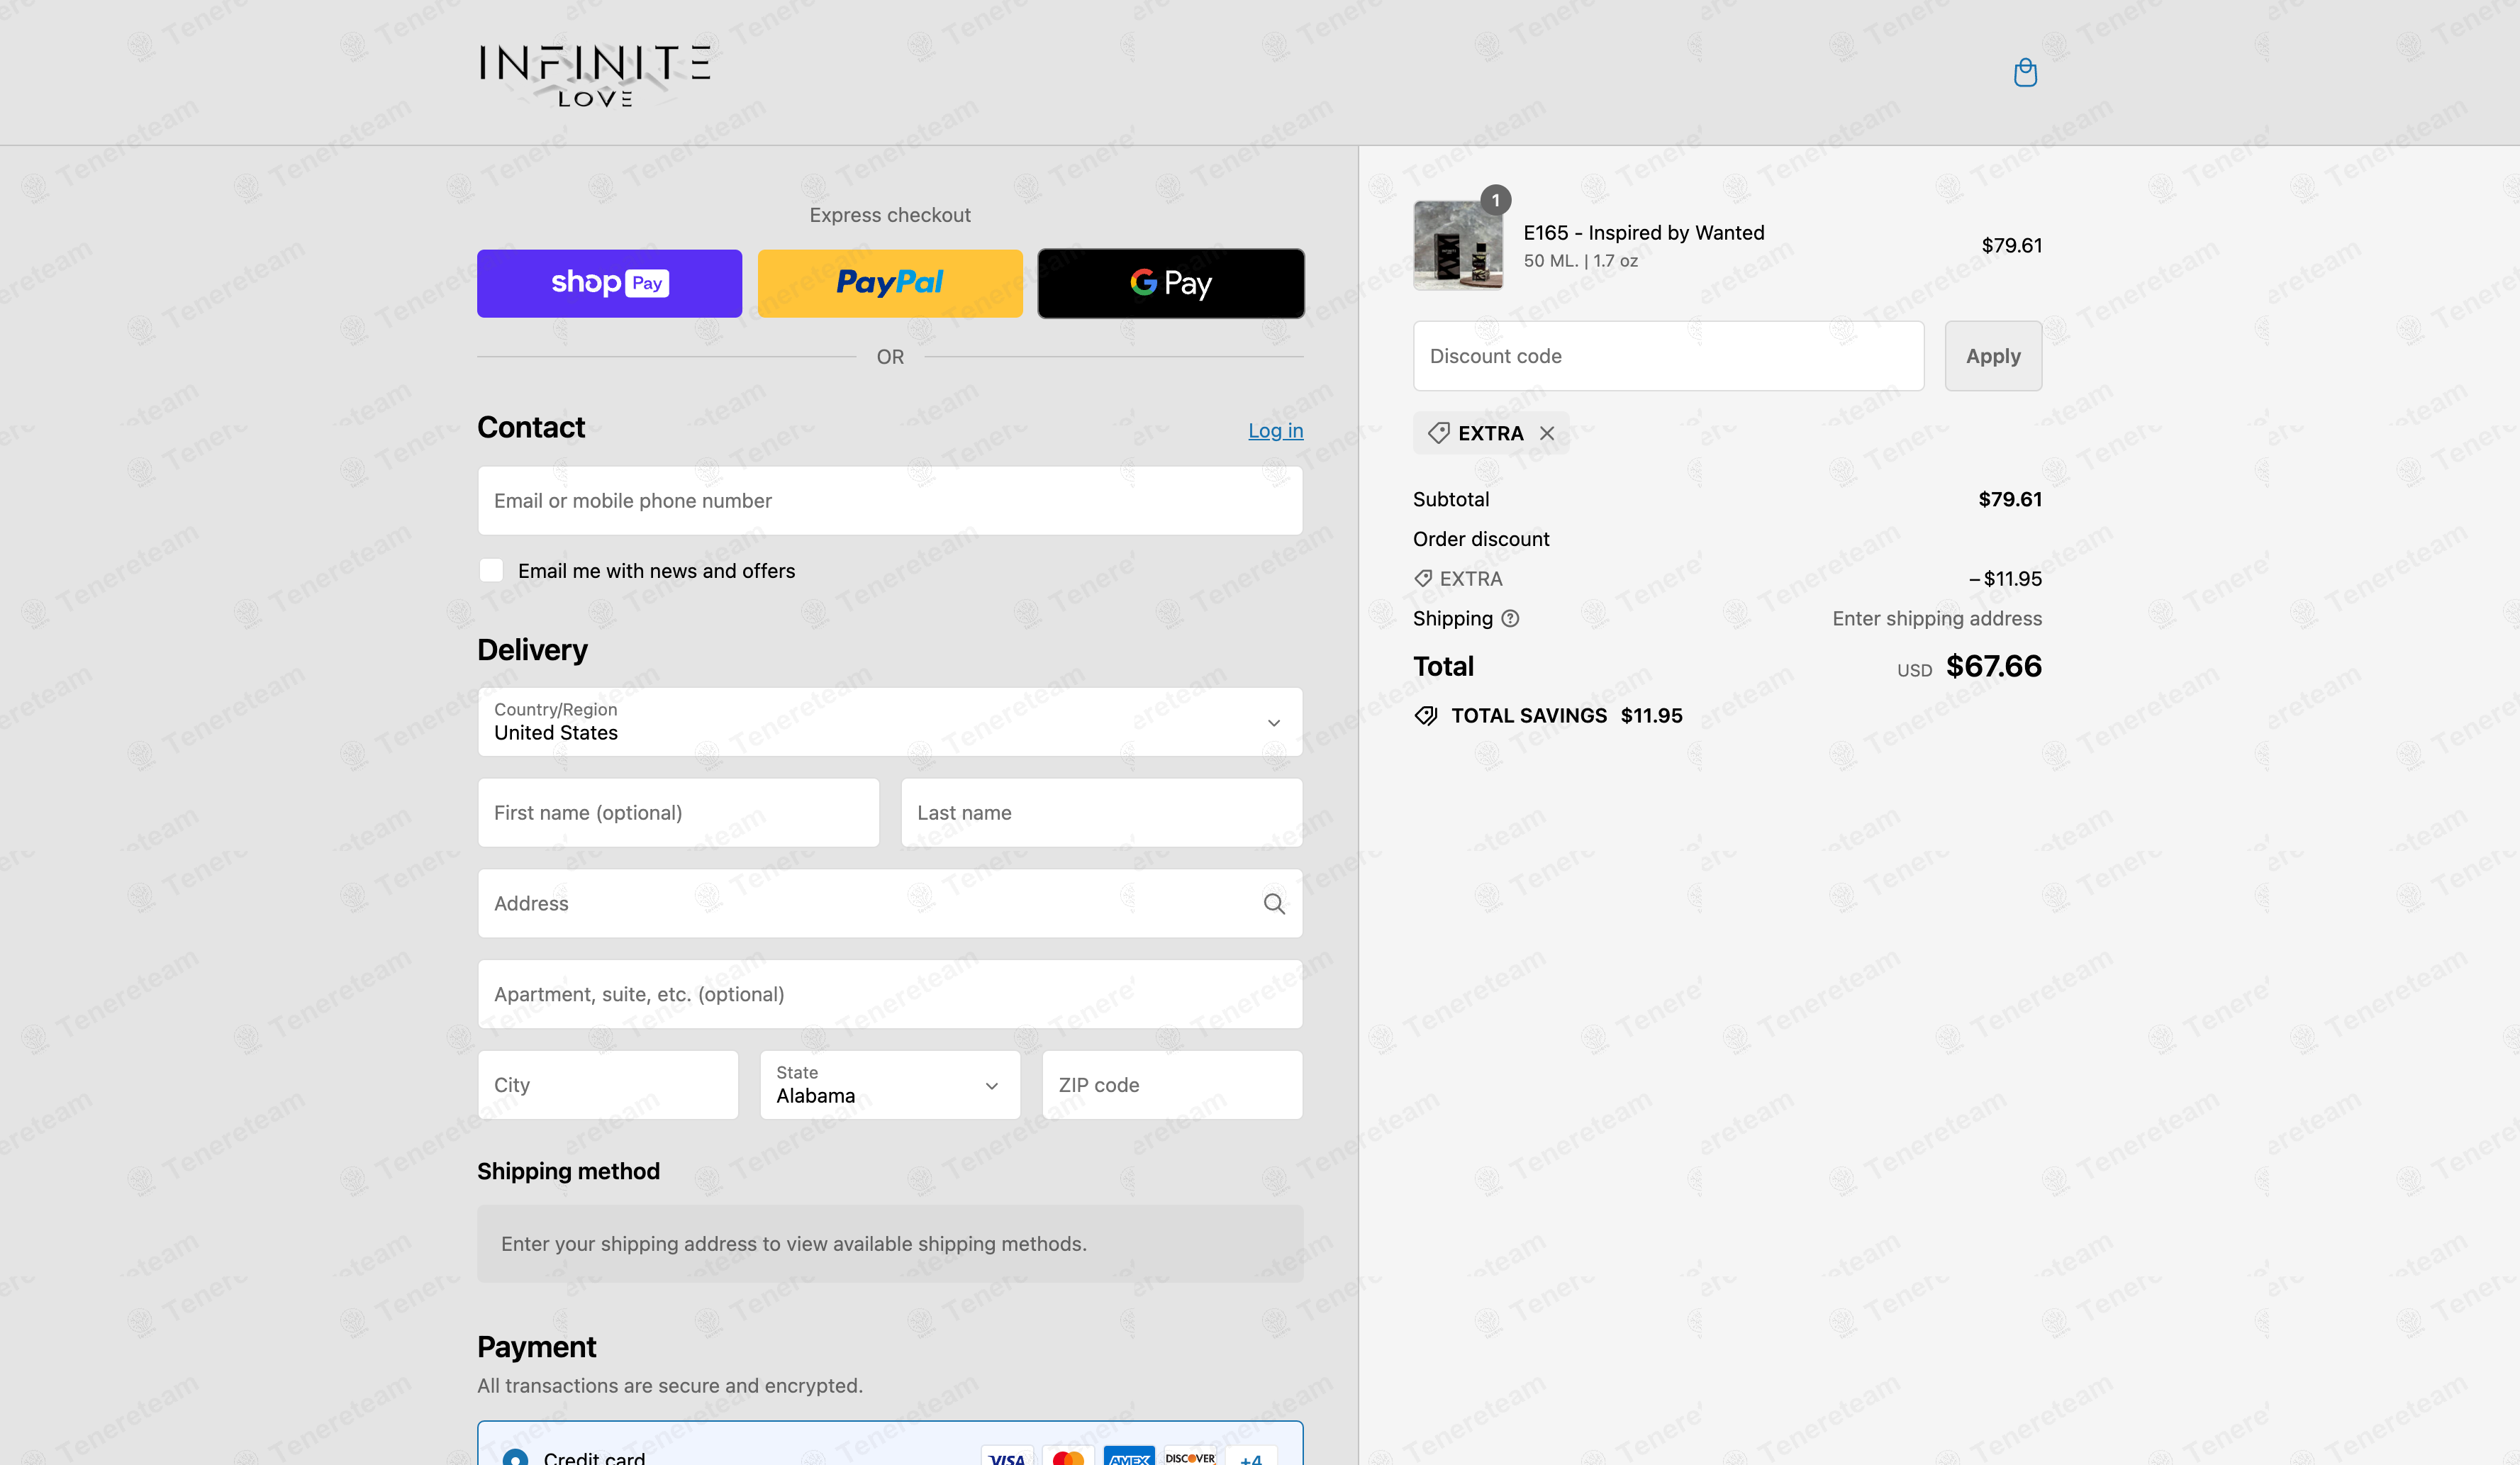Focus the Discount code field
Viewport: 2520px width, 1465px height.
pos(1667,356)
